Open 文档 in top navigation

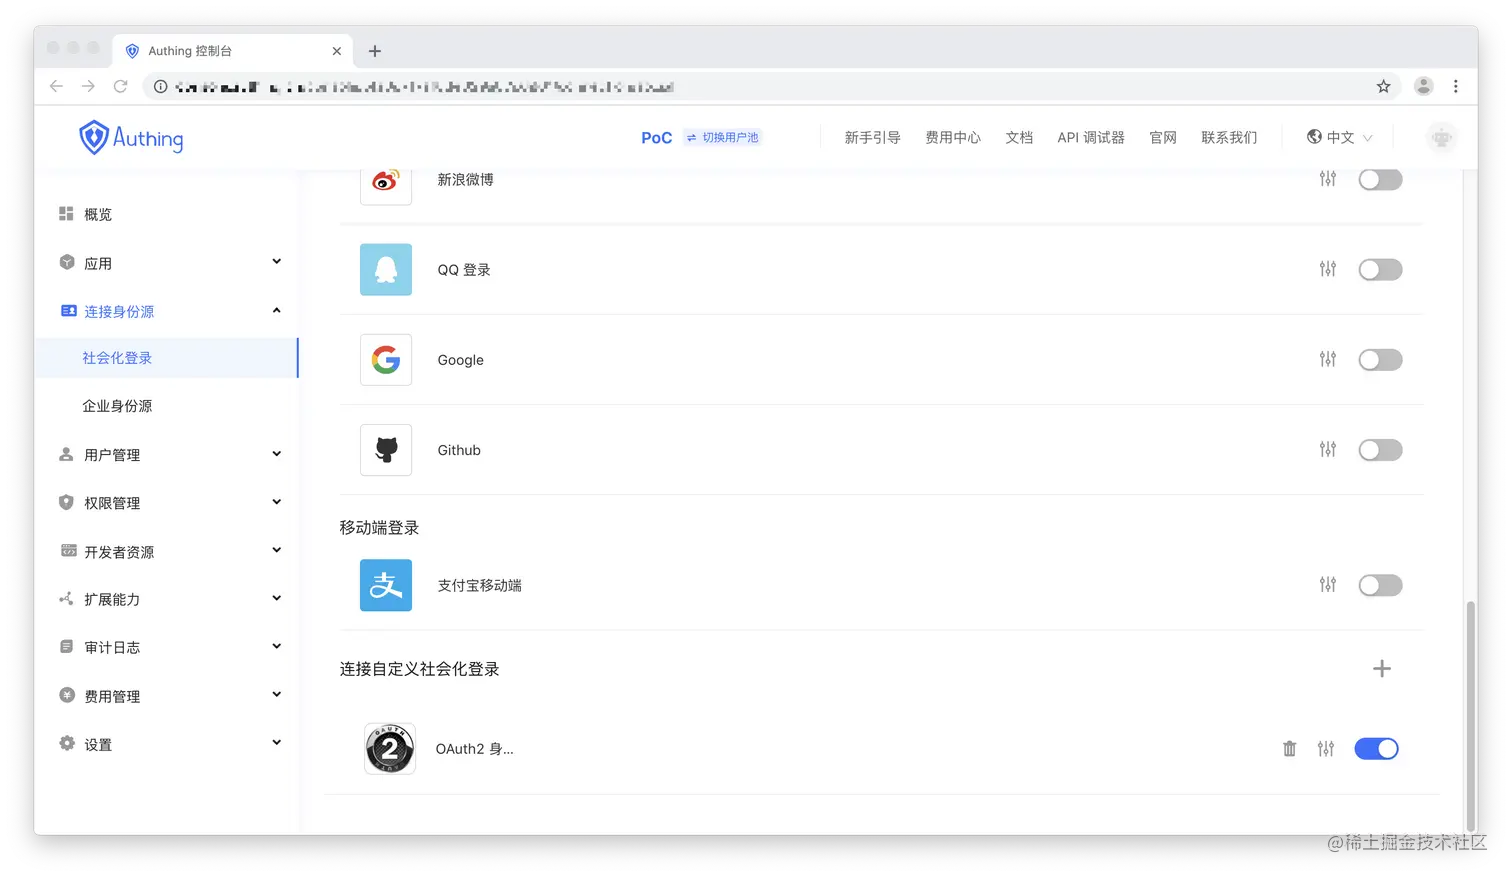1019,137
